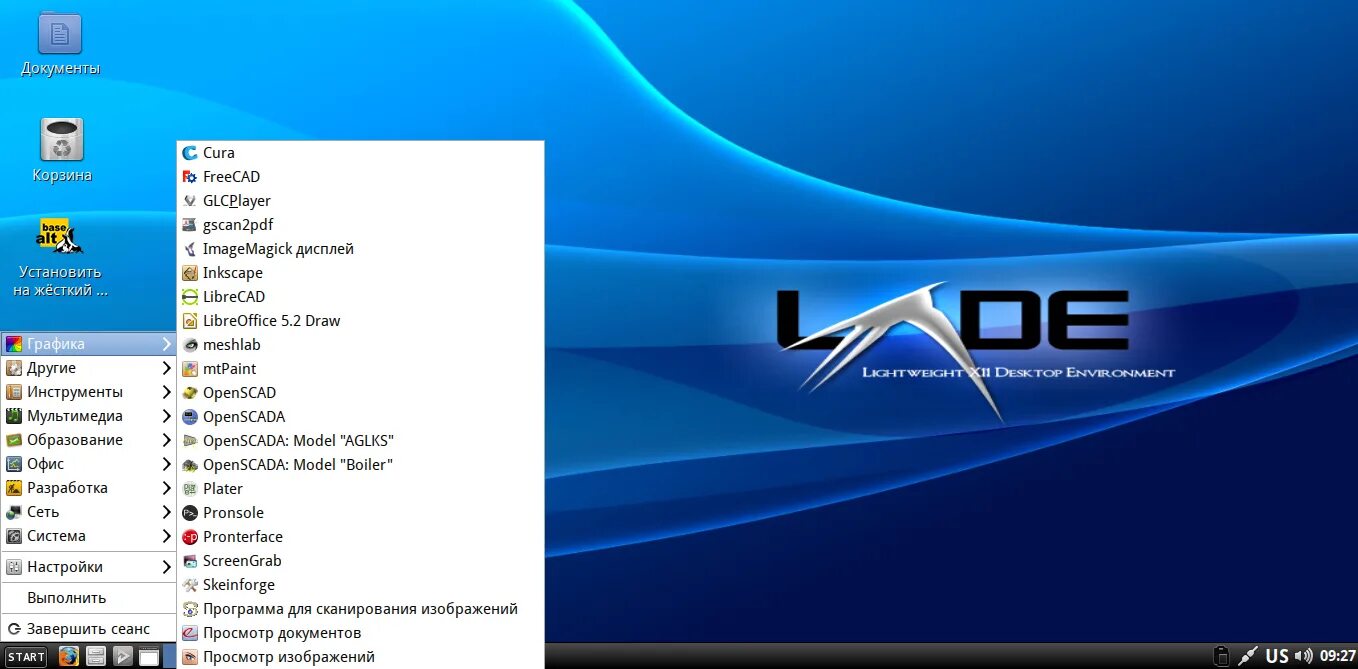Open file manager from taskbar
This screenshot has width=1358, height=669.
click(95, 657)
